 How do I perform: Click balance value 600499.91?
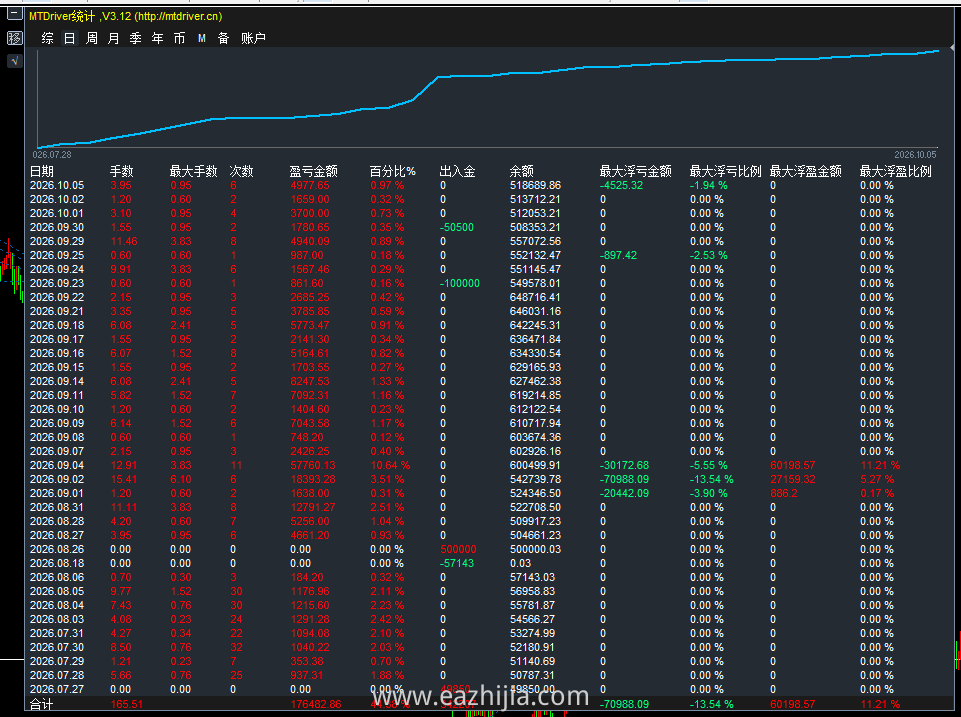point(536,466)
